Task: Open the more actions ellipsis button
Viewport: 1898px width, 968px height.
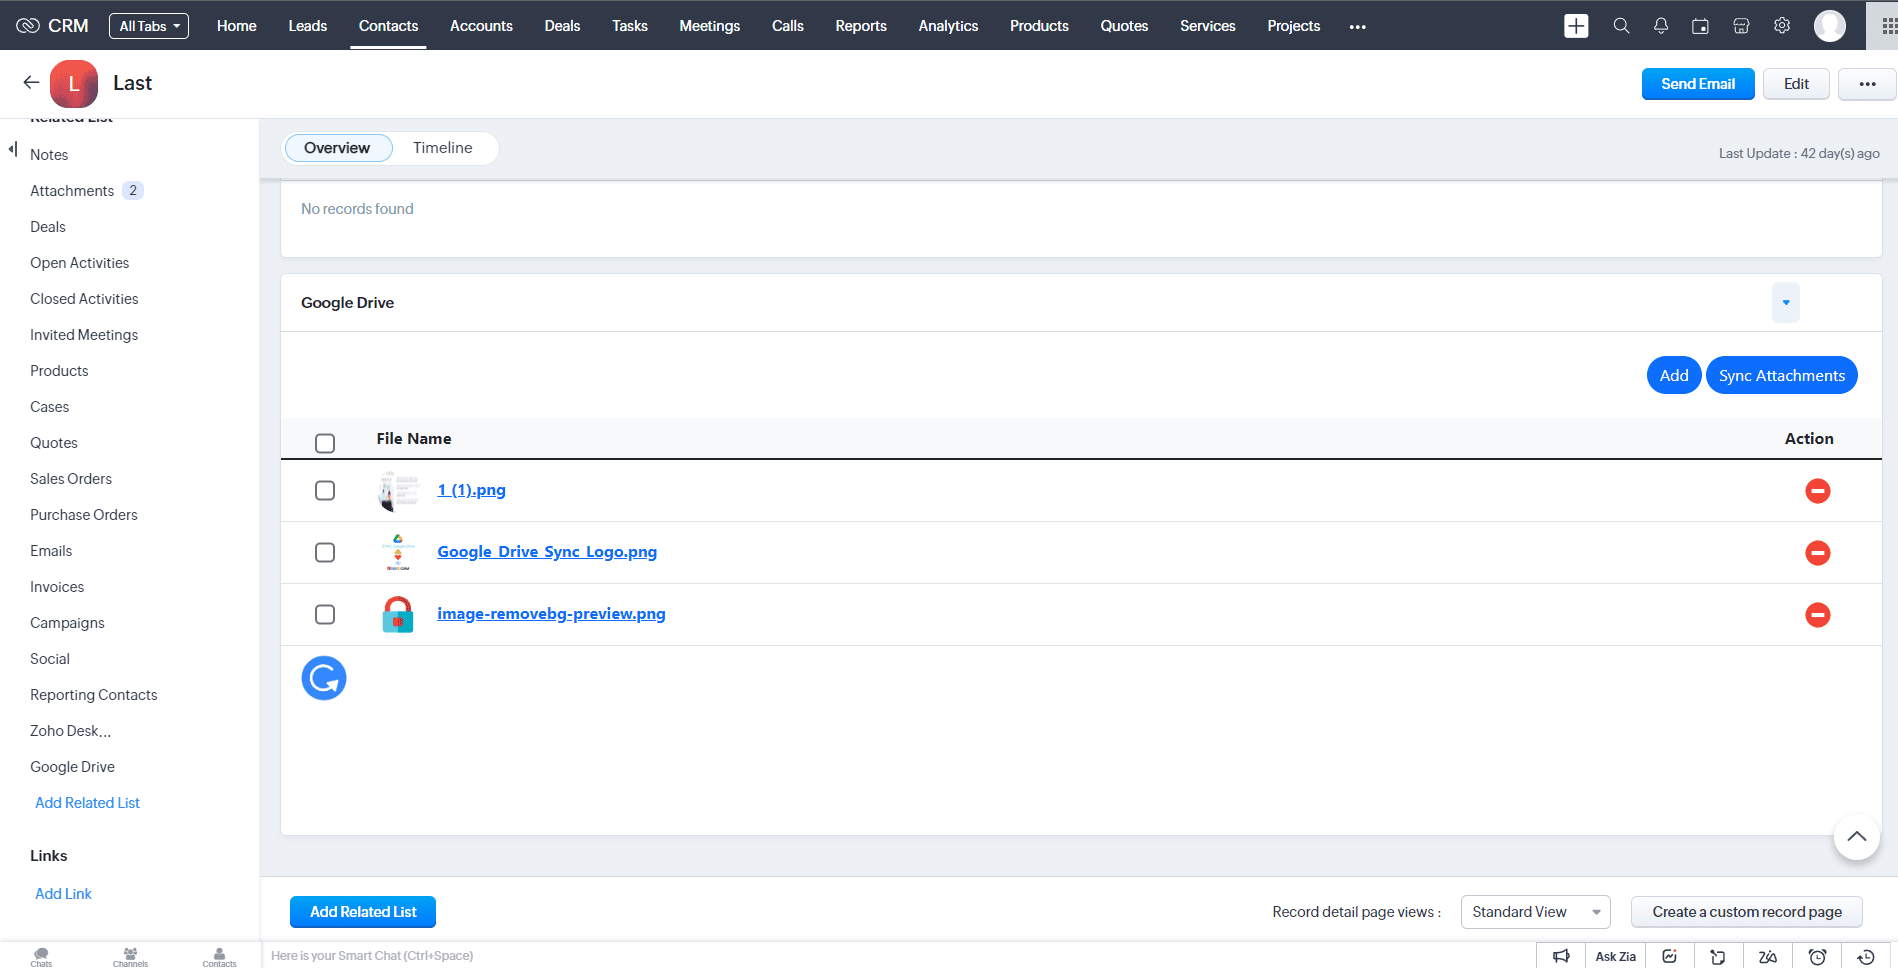Action: coord(1867,84)
